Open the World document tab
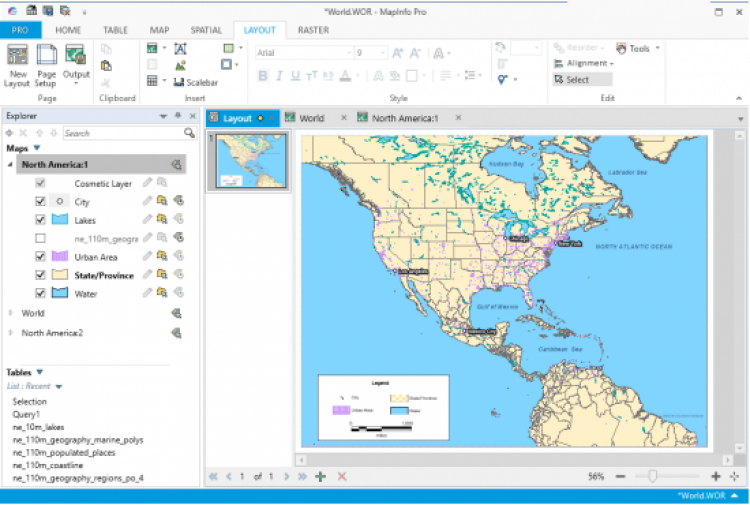The image size is (750, 505). [x=311, y=118]
